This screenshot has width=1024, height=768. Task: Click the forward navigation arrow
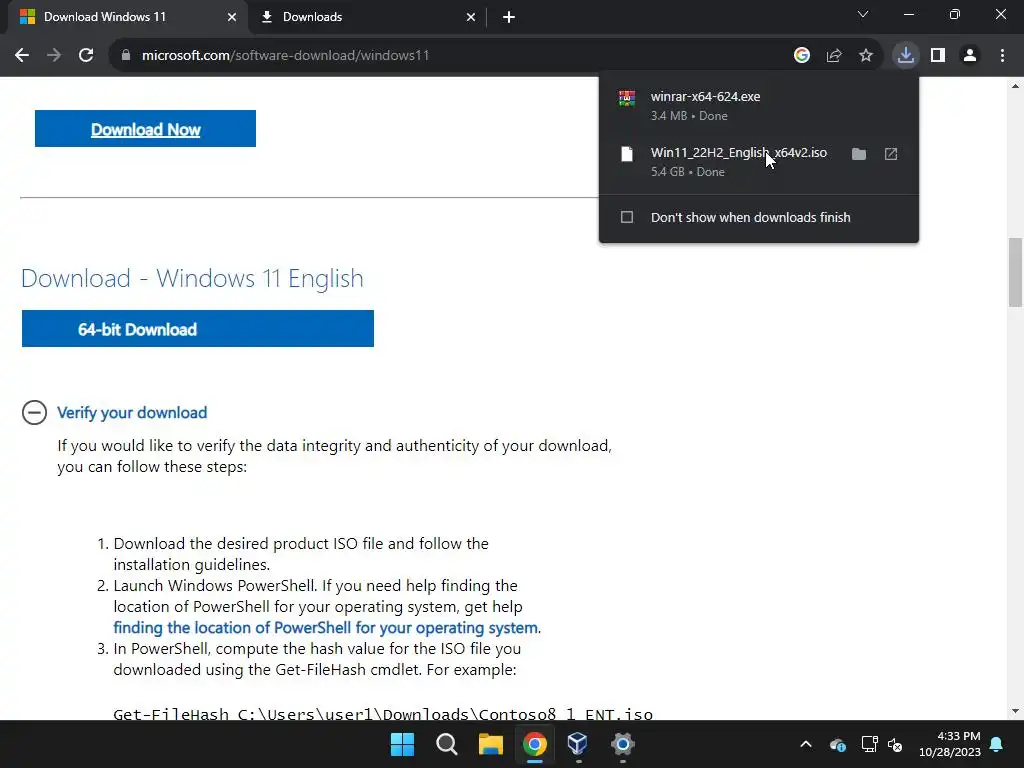coord(54,56)
